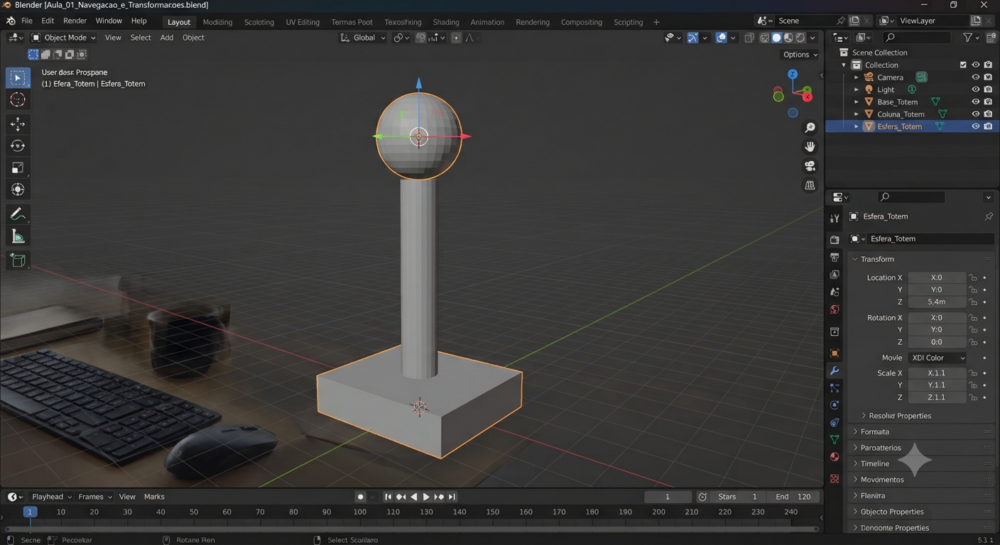This screenshot has width=1000, height=545.
Task: Open the Material properties tab icon
Action: click(835, 457)
